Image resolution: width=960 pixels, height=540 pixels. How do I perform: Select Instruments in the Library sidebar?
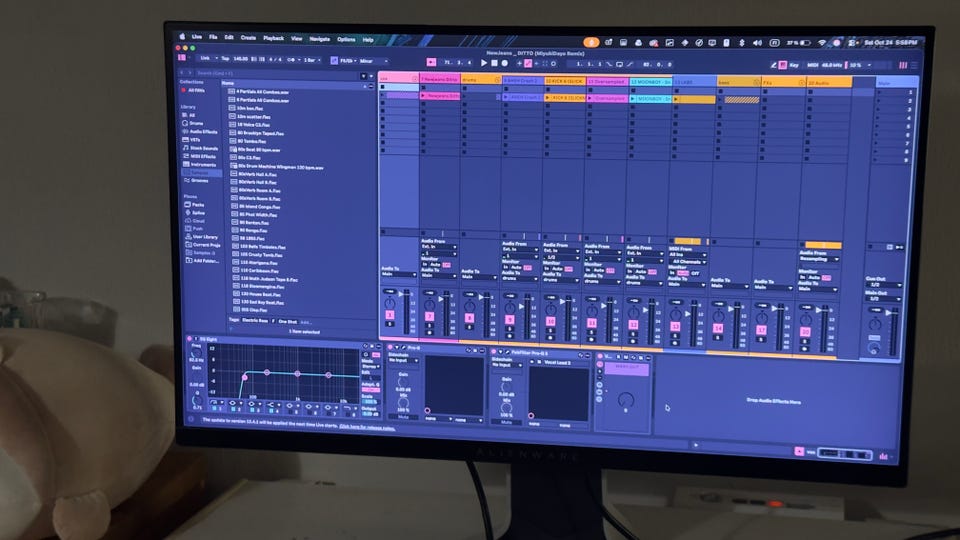[x=203, y=165]
